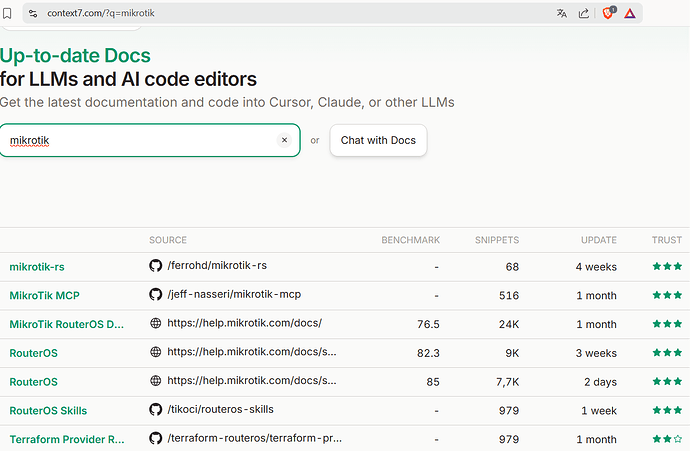Screen dimensions: 690x451
Task: Open the RouterOS Skills library link
Action: pos(48,411)
